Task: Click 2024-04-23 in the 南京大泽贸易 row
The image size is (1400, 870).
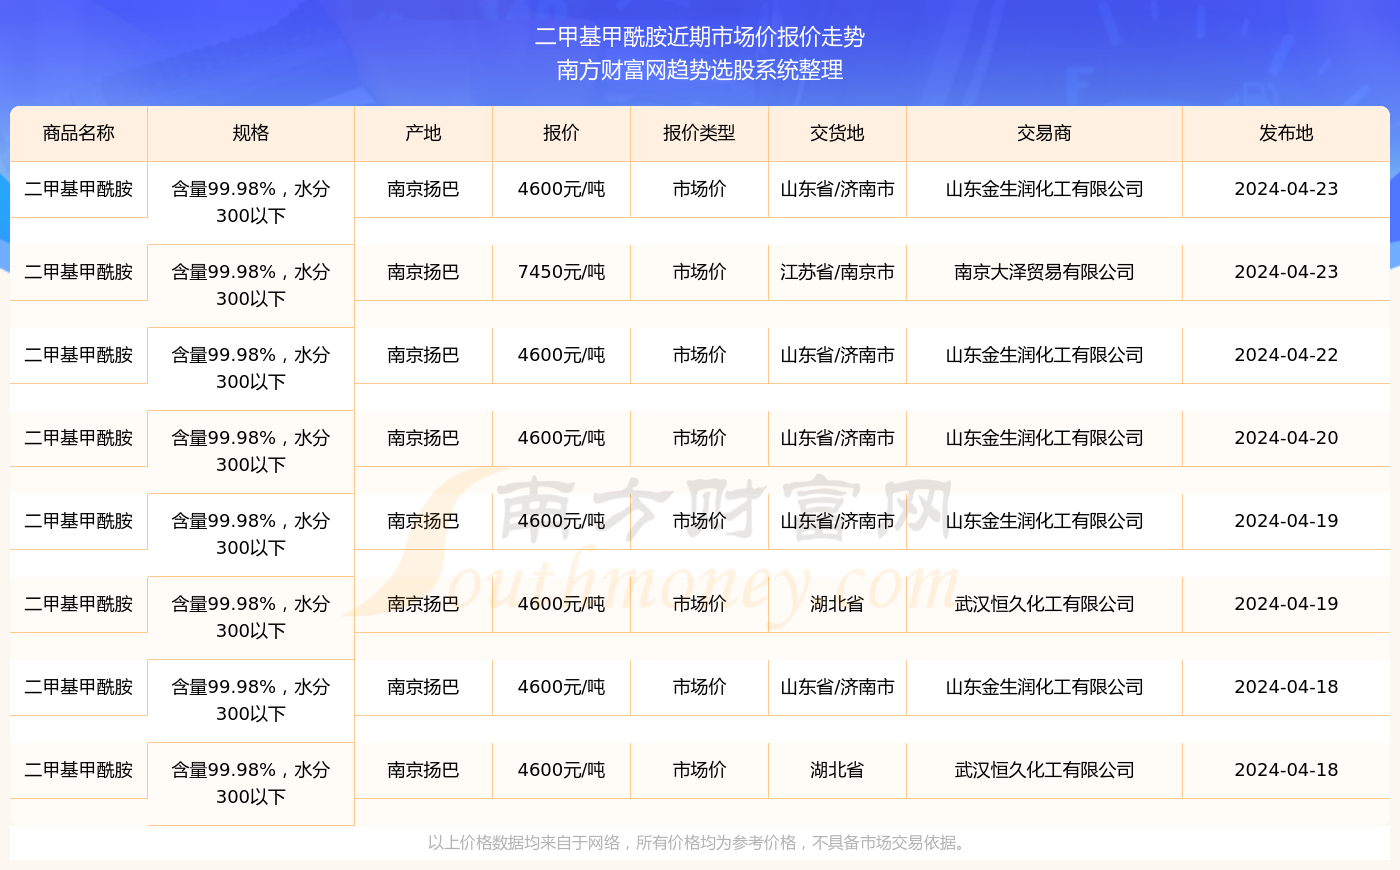Action: (x=1286, y=272)
